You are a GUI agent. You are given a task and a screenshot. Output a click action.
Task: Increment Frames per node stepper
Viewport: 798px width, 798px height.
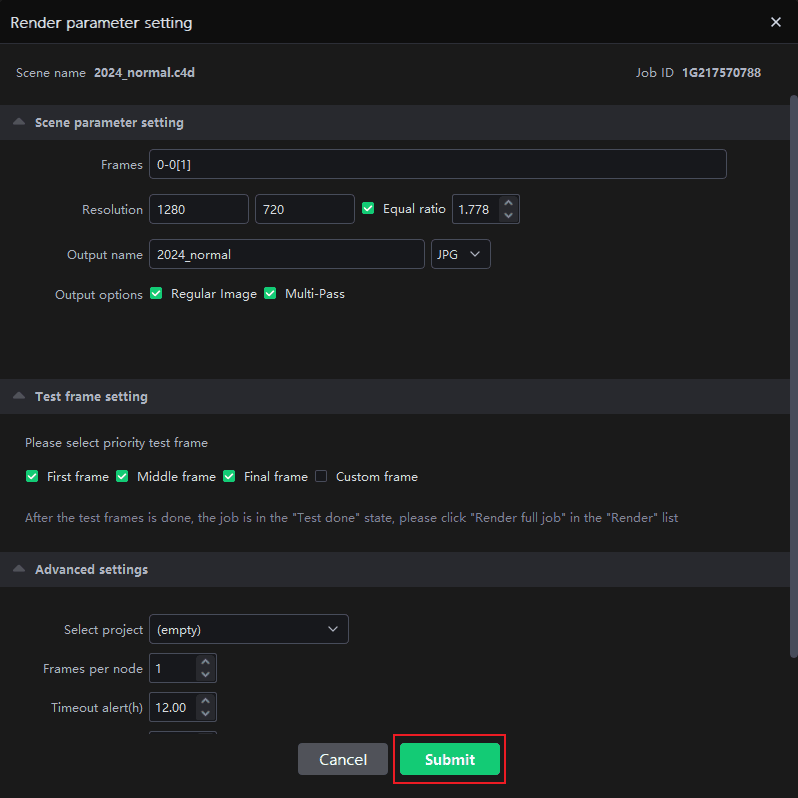point(205,662)
